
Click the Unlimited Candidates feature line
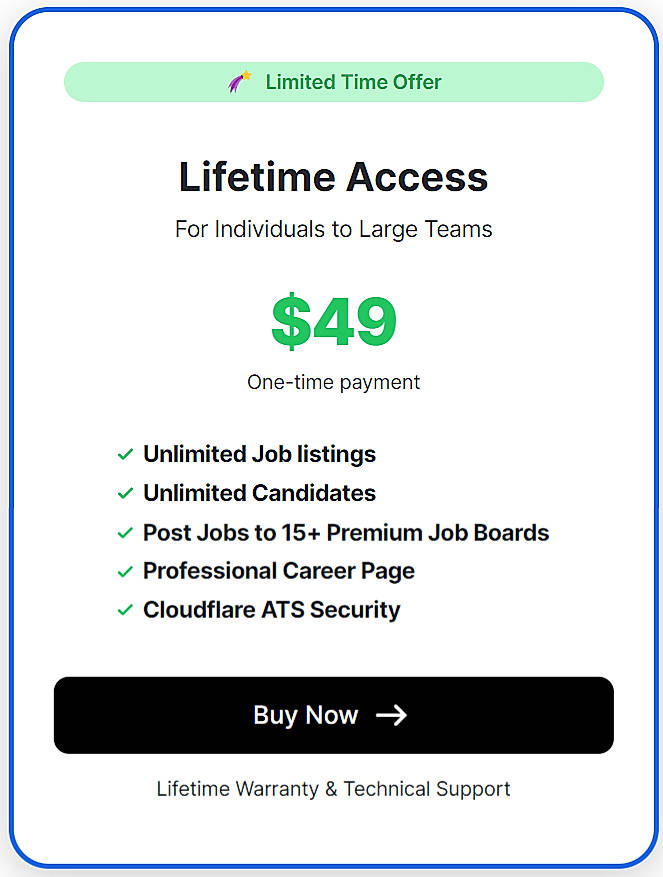click(x=259, y=493)
